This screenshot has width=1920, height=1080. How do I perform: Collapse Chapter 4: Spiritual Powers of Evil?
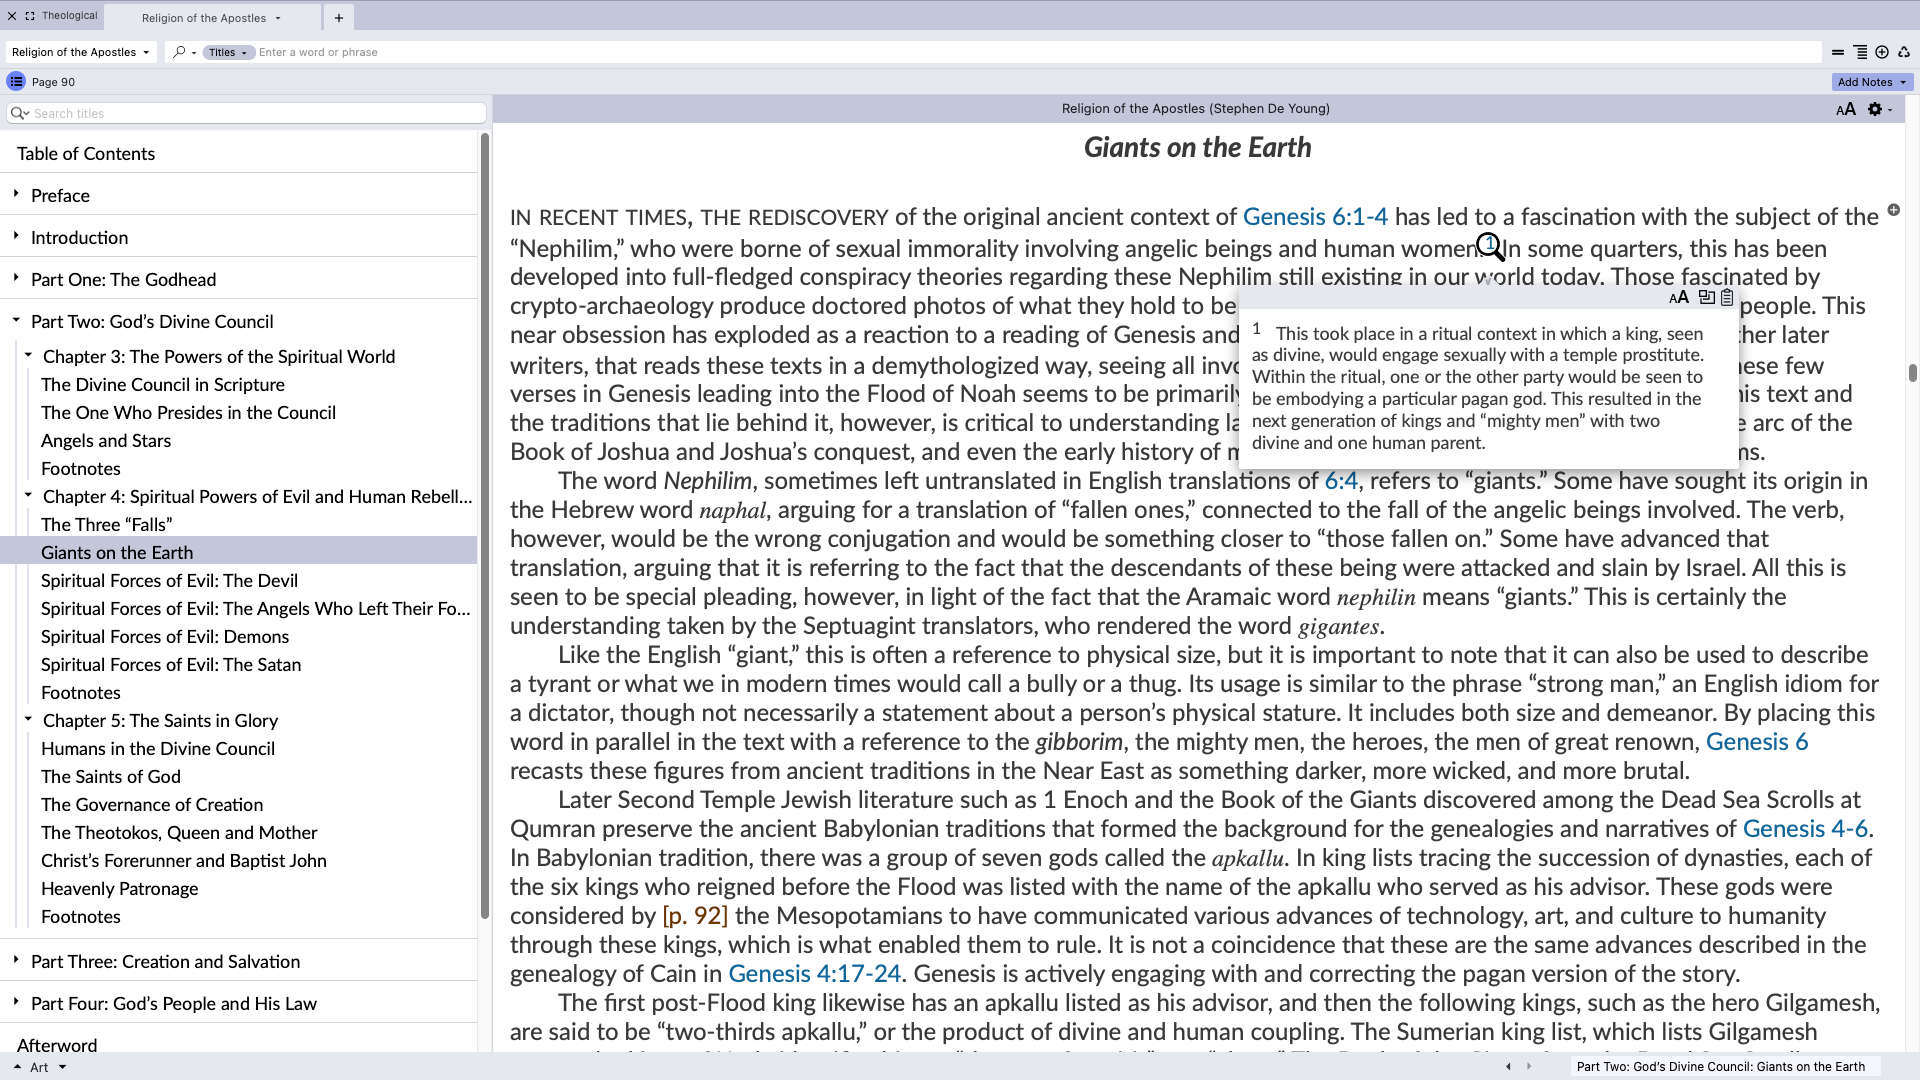pyautogui.click(x=28, y=495)
